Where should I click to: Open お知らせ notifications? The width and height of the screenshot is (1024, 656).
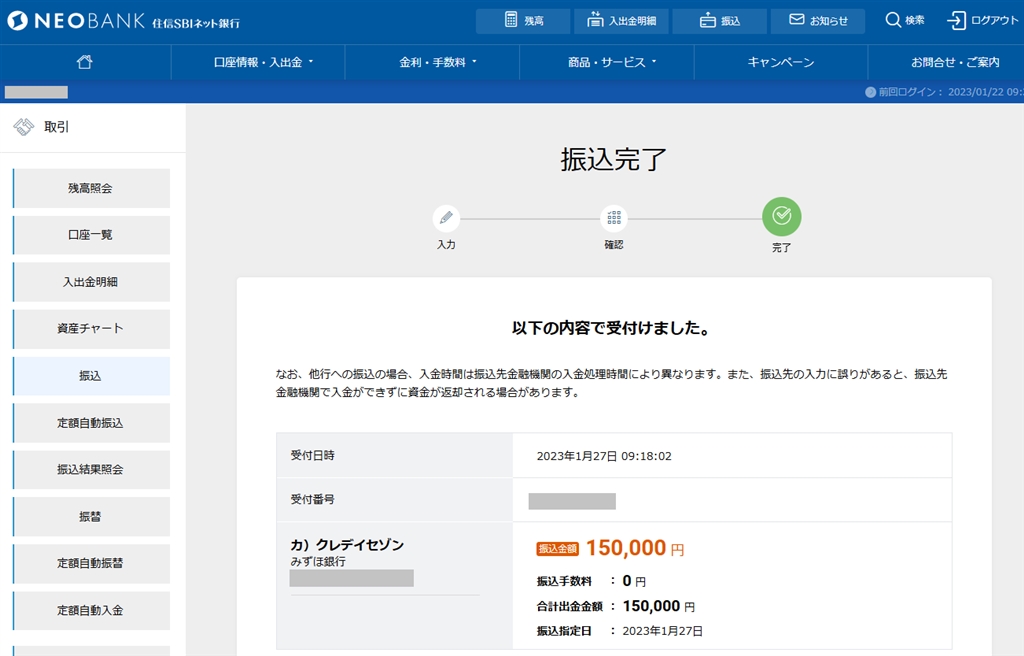pyautogui.click(x=818, y=21)
